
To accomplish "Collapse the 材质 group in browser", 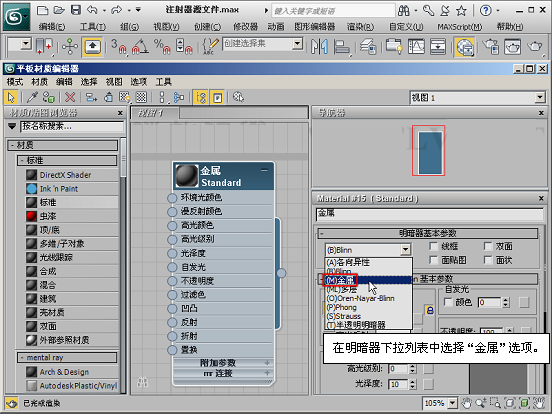I will 12,145.
